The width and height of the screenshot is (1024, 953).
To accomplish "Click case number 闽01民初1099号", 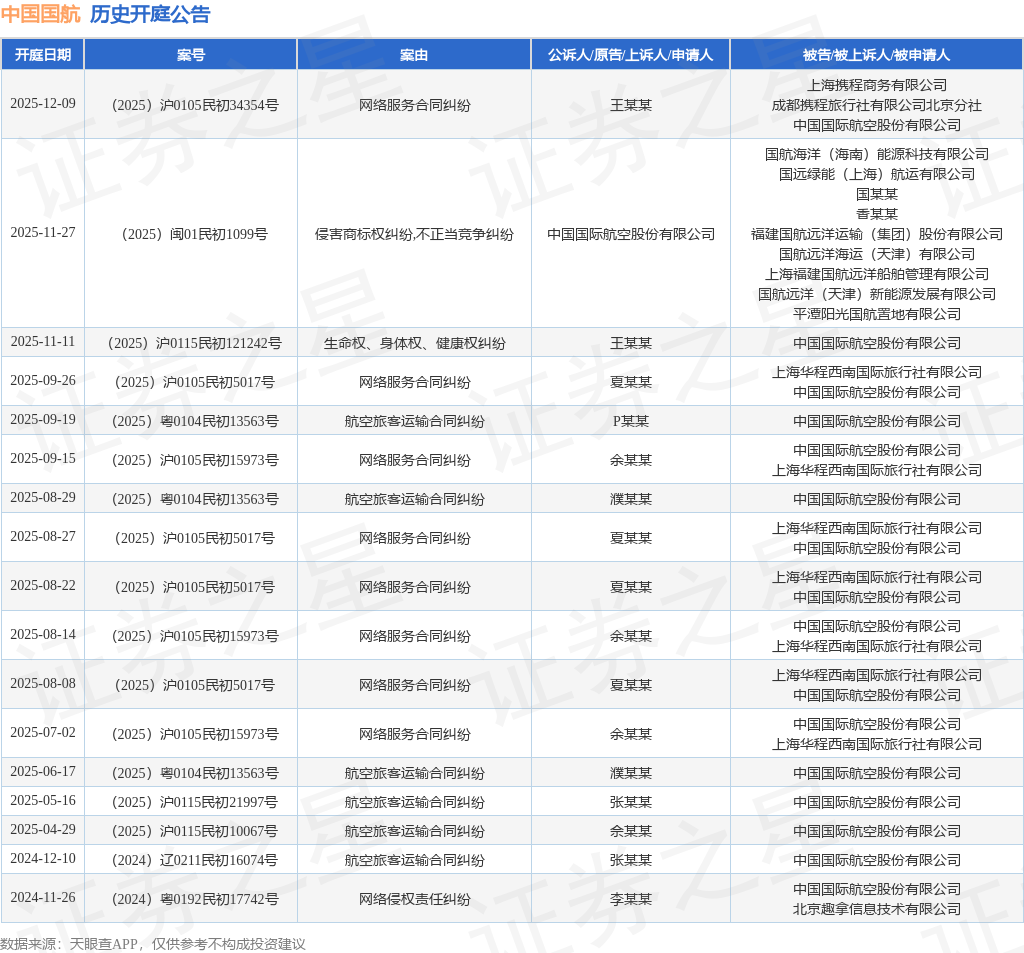I will (195, 234).
